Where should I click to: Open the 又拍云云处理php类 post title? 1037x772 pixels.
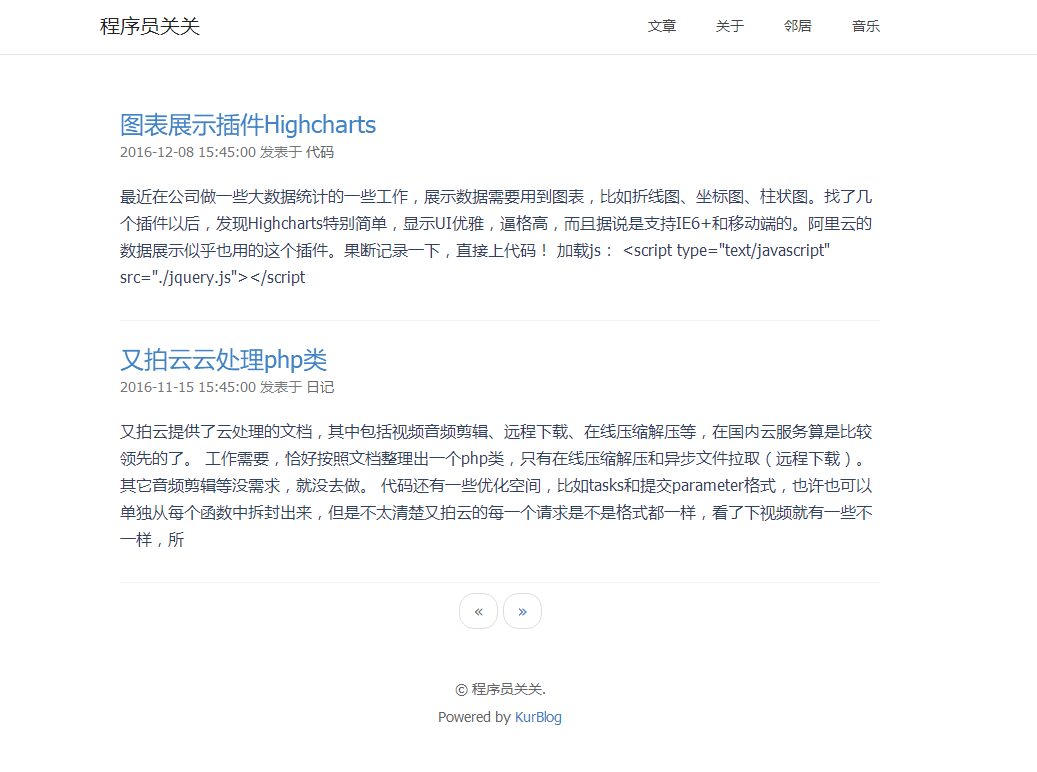pyautogui.click(x=223, y=360)
